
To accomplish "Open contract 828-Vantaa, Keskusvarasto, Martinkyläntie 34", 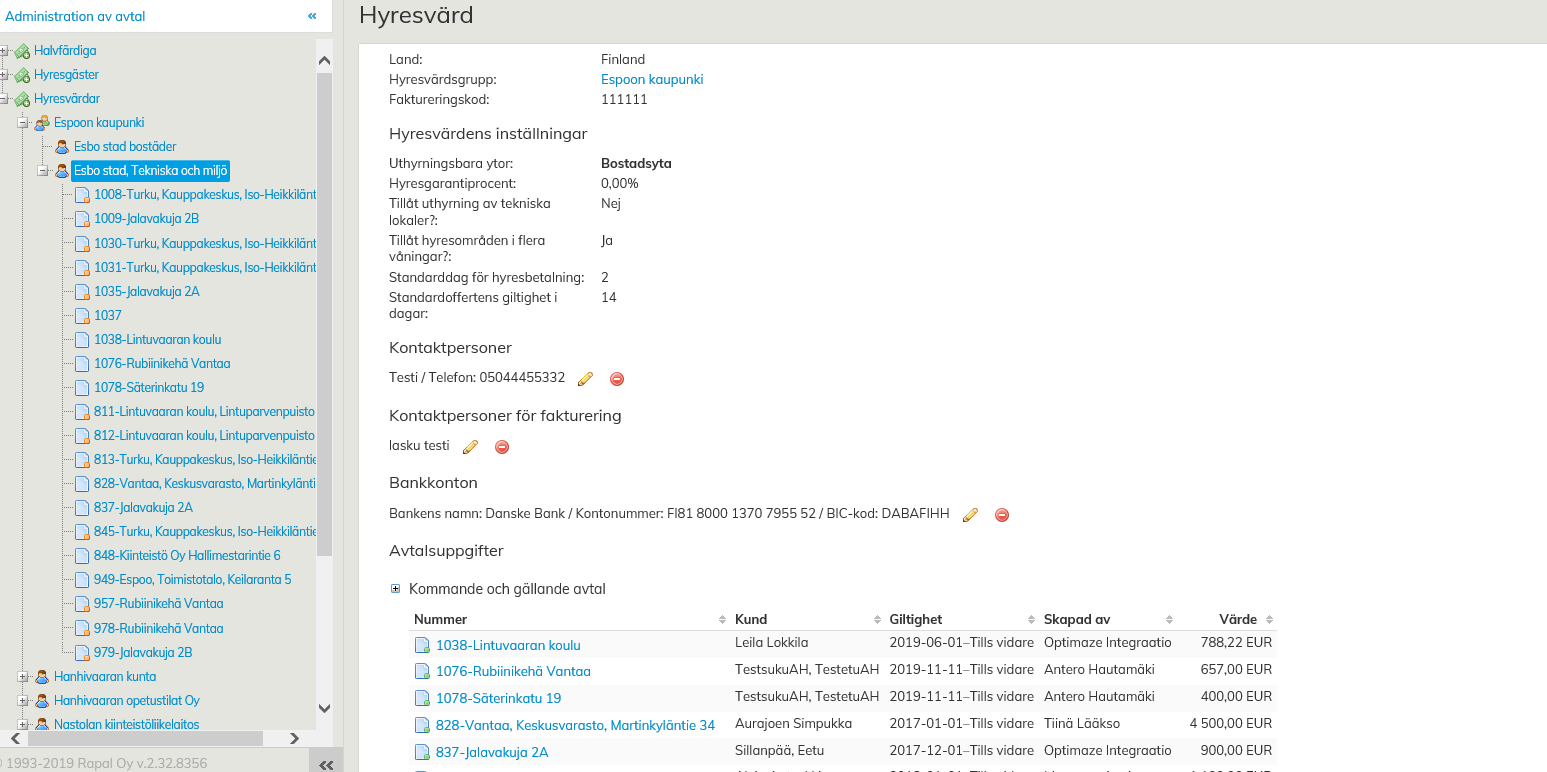I will pyautogui.click(x=575, y=725).
